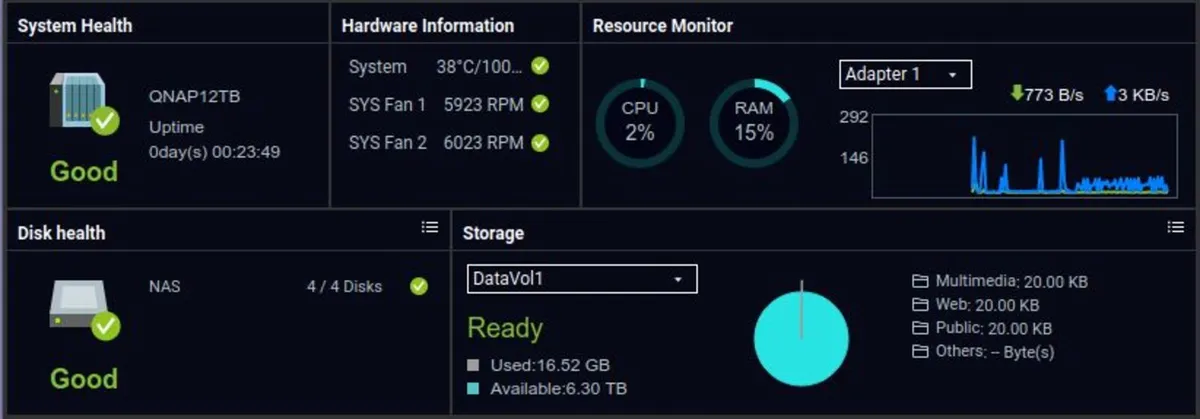Click the SYS Fan 2 status checkmark
The width and height of the screenshot is (1200, 419).
(x=540, y=143)
